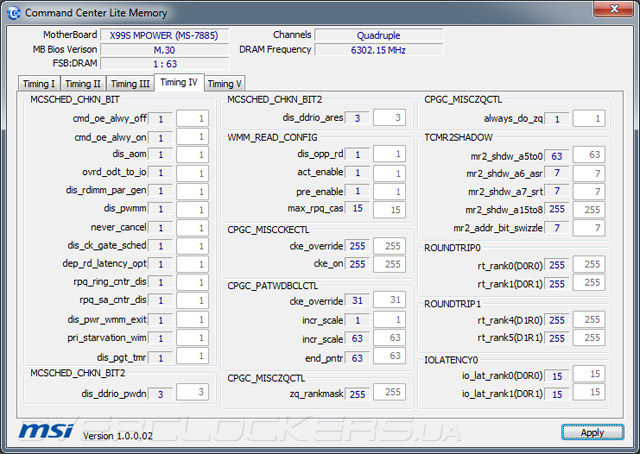
Task: Click the dis_rdimm_par_gen input field
Action: 193,191
